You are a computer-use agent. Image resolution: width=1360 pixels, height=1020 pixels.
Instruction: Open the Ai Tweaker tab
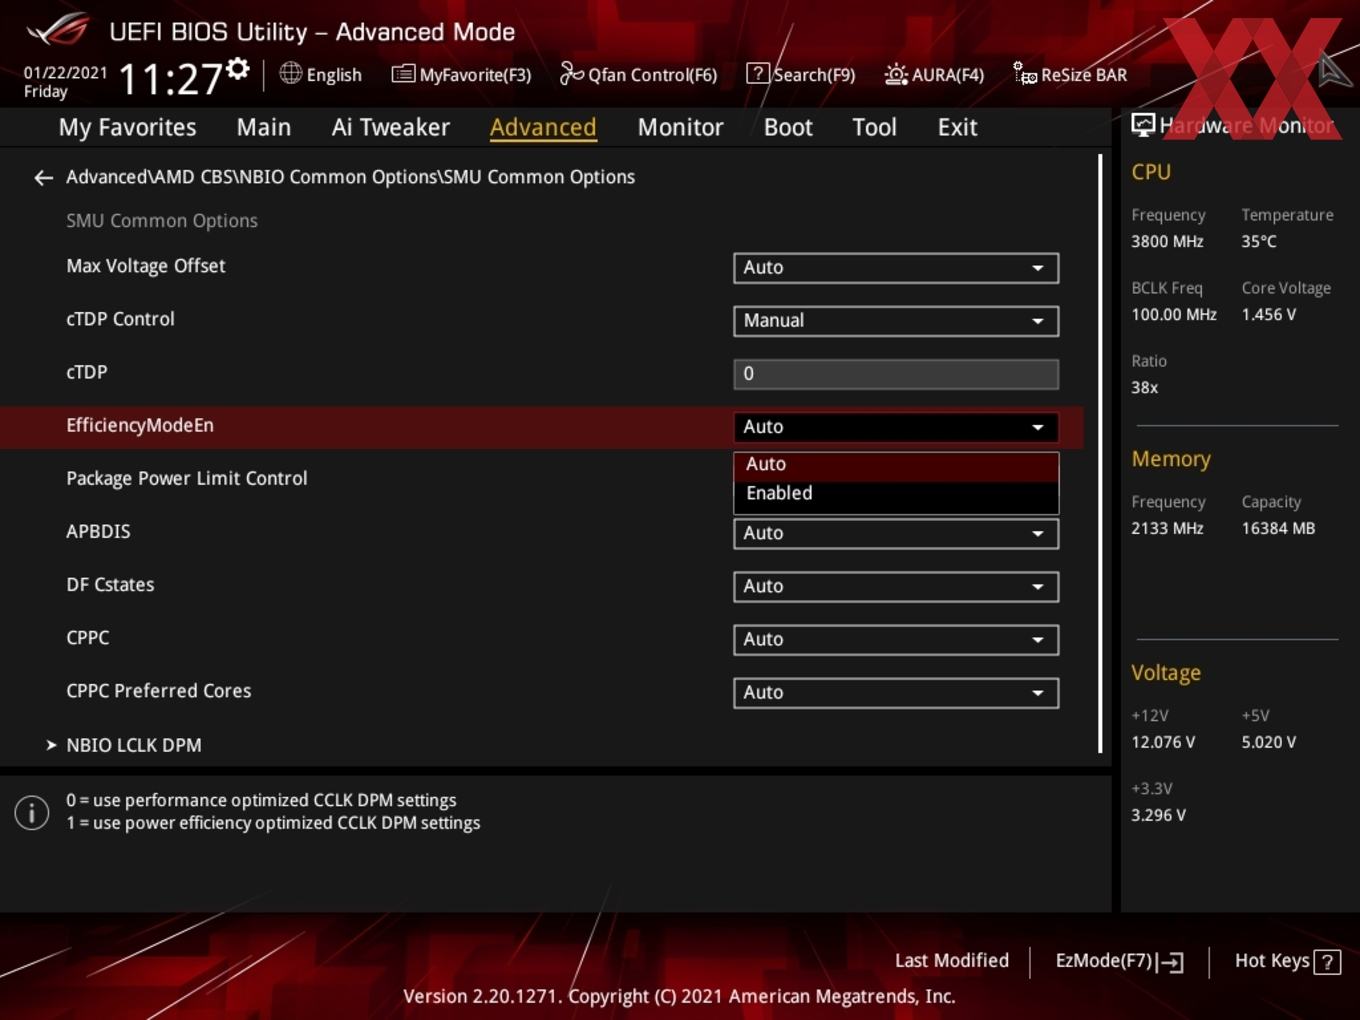pyautogui.click(x=391, y=127)
